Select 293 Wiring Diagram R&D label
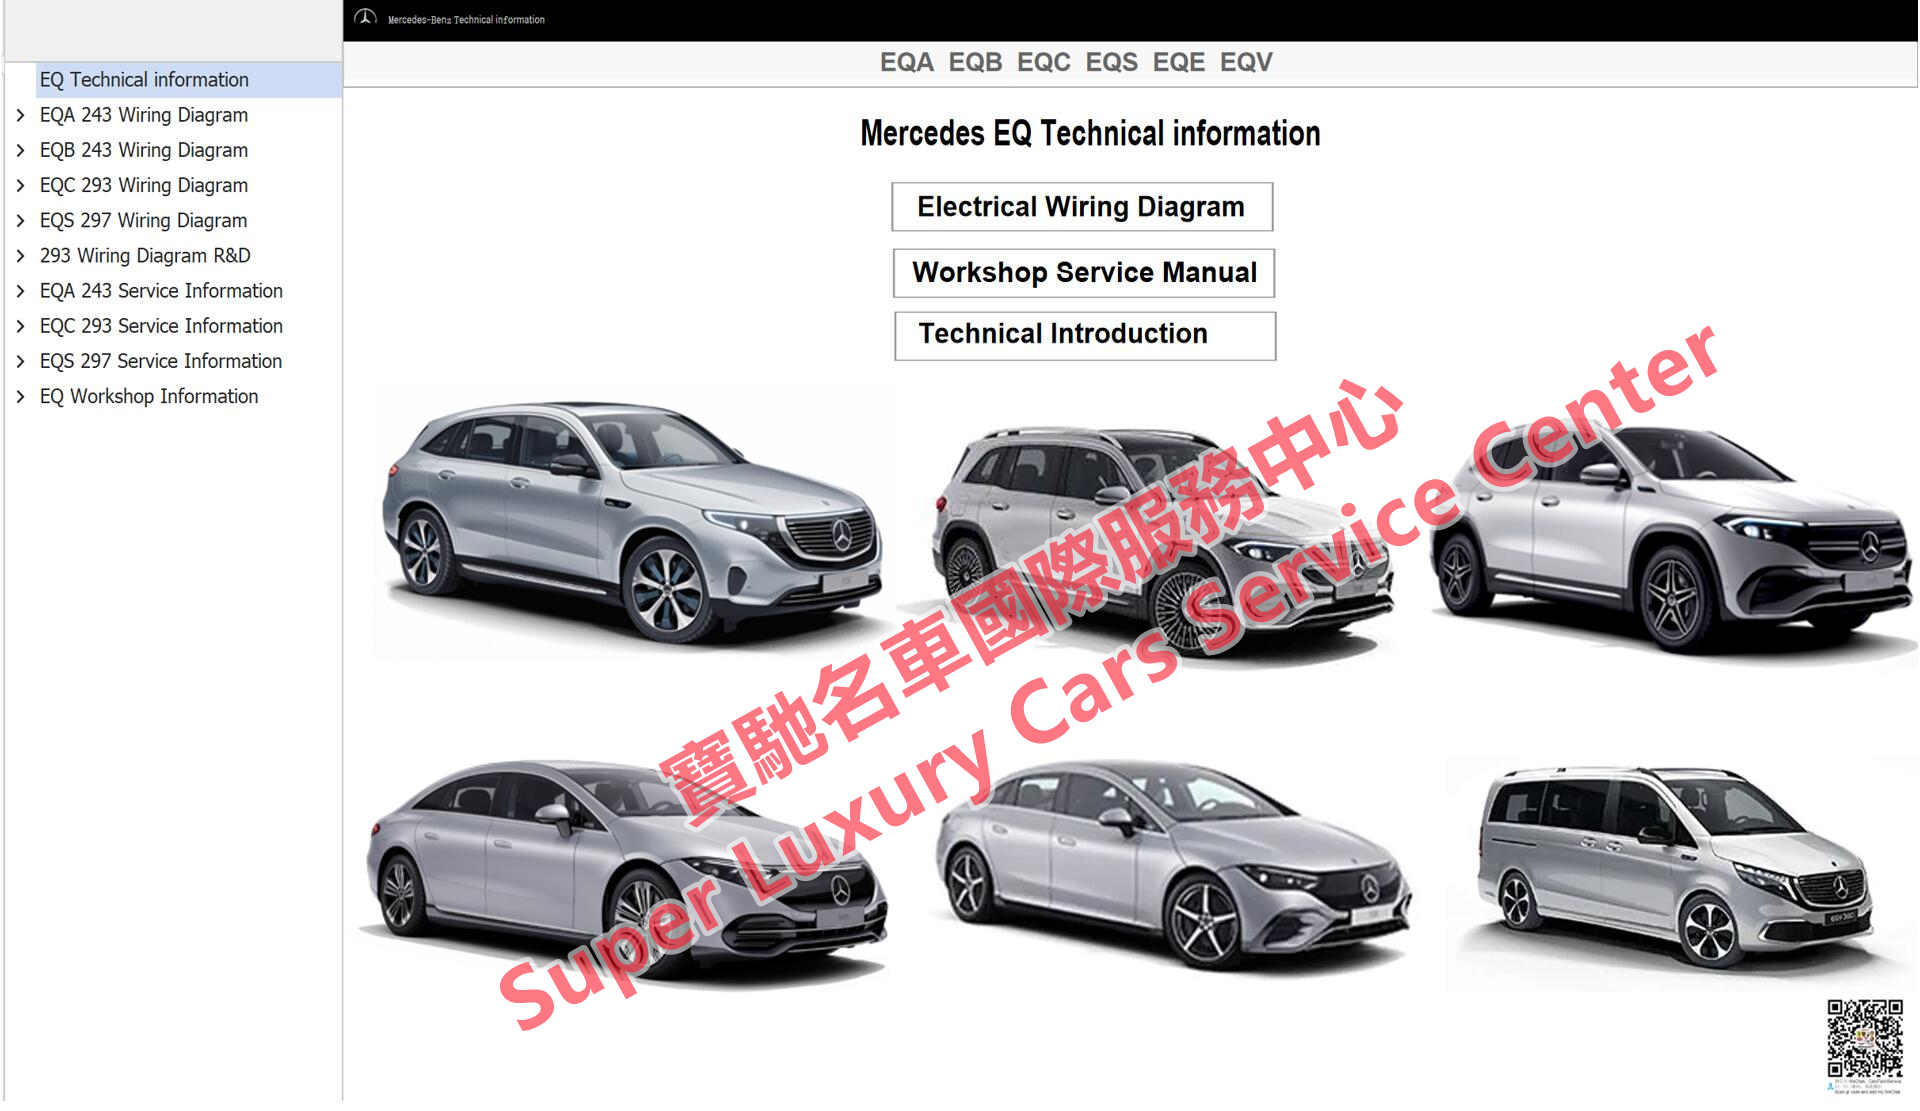This screenshot has width=1920, height=1111. pos(145,255)
